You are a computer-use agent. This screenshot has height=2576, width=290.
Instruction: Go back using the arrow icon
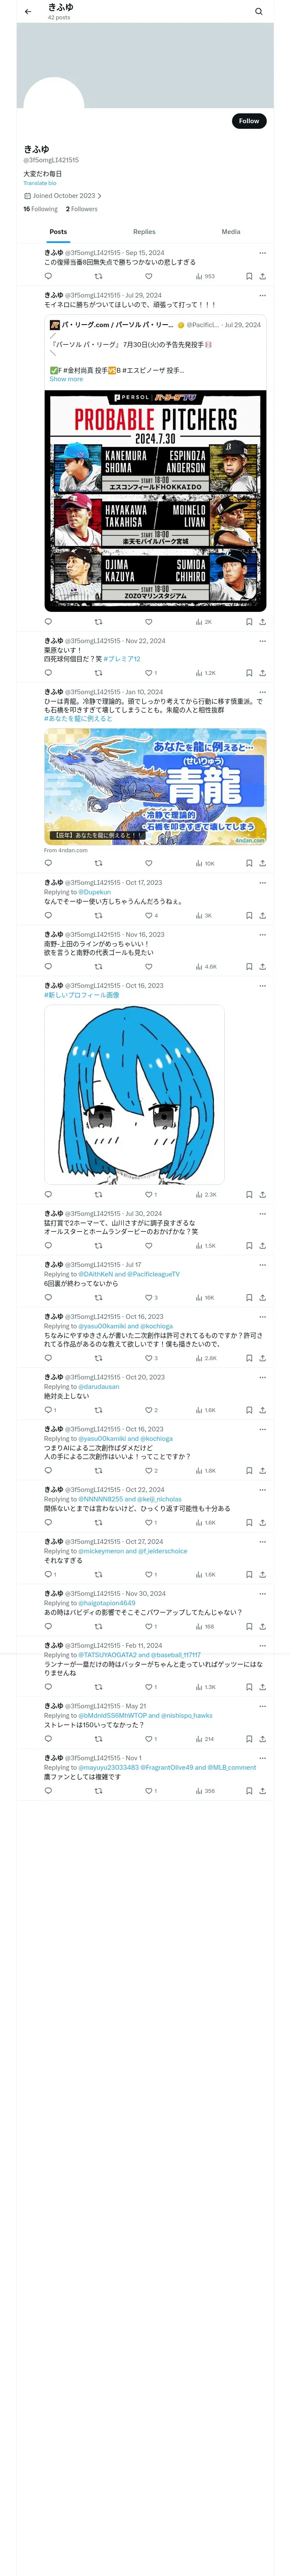click(x=28, y=12)
